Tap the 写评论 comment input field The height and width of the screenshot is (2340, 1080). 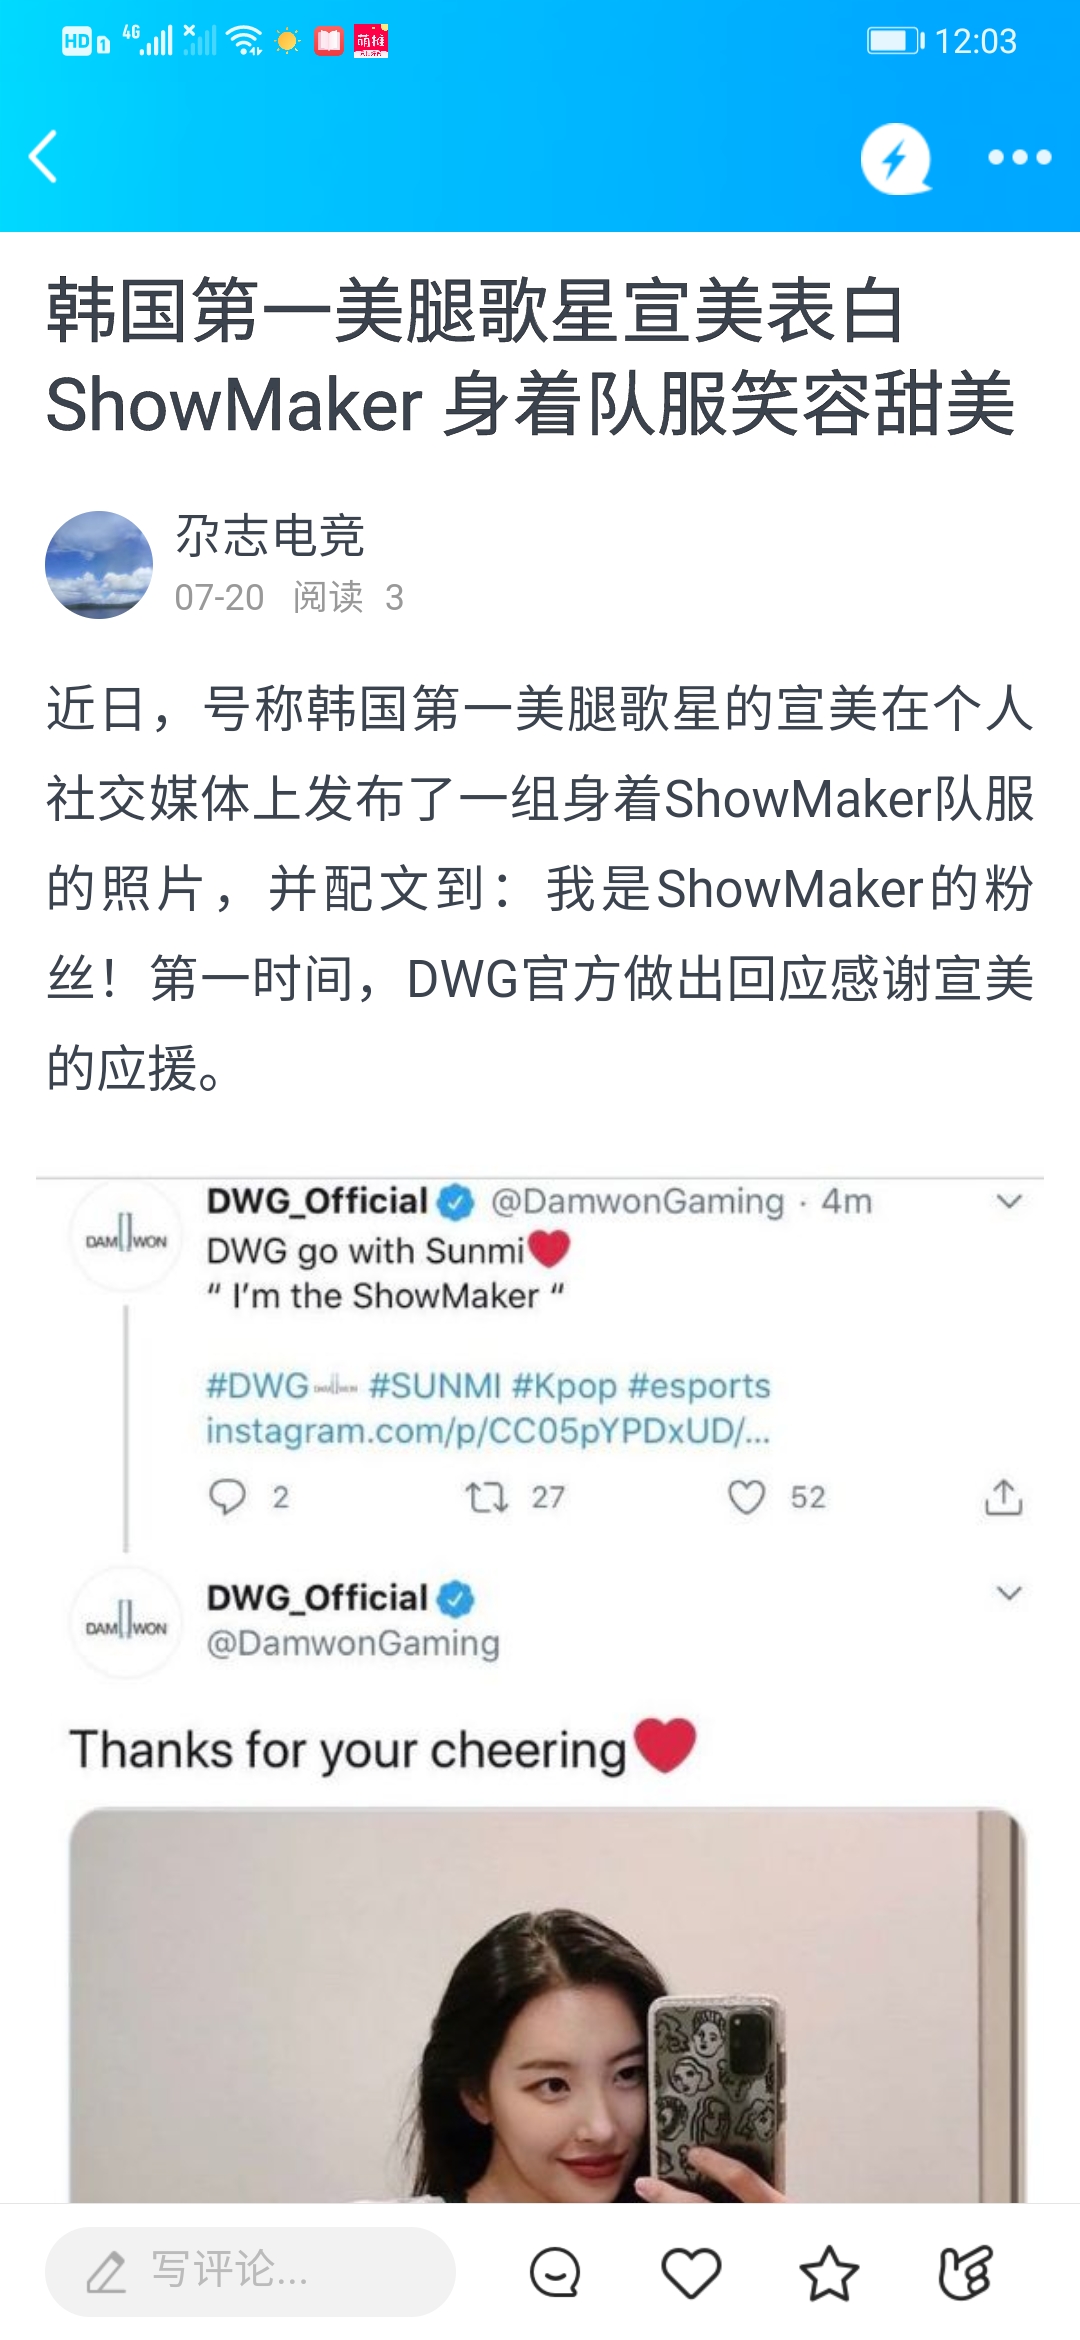250,2271
